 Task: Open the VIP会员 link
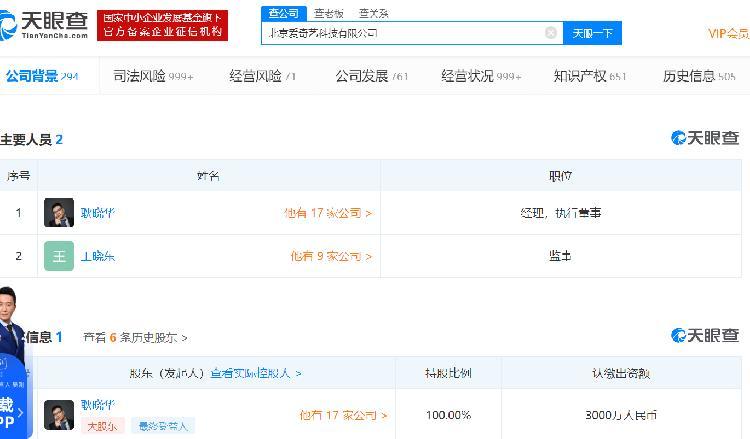(728, 33)
